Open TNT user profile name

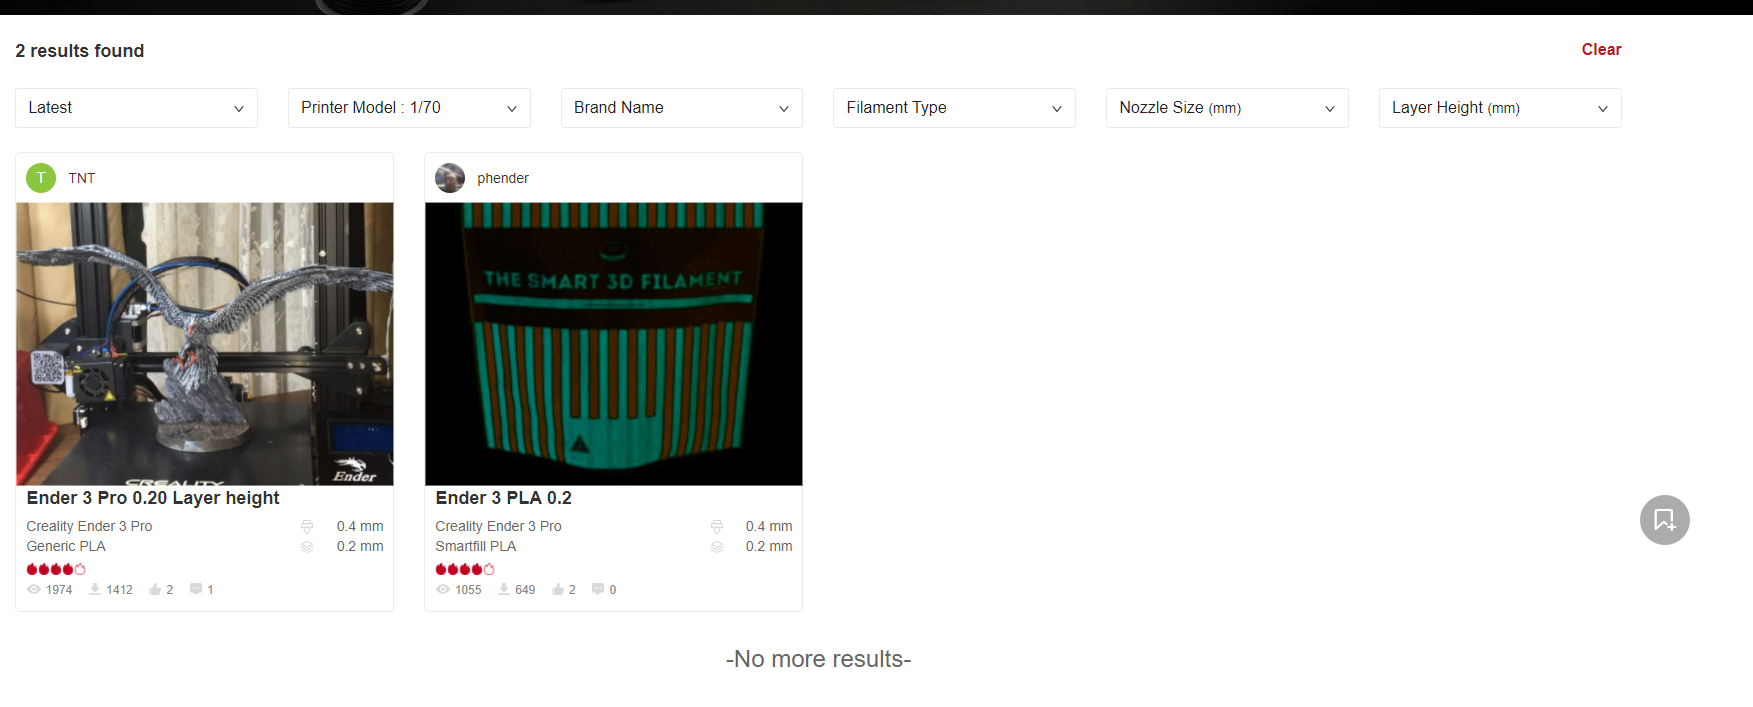click(82, 178)
